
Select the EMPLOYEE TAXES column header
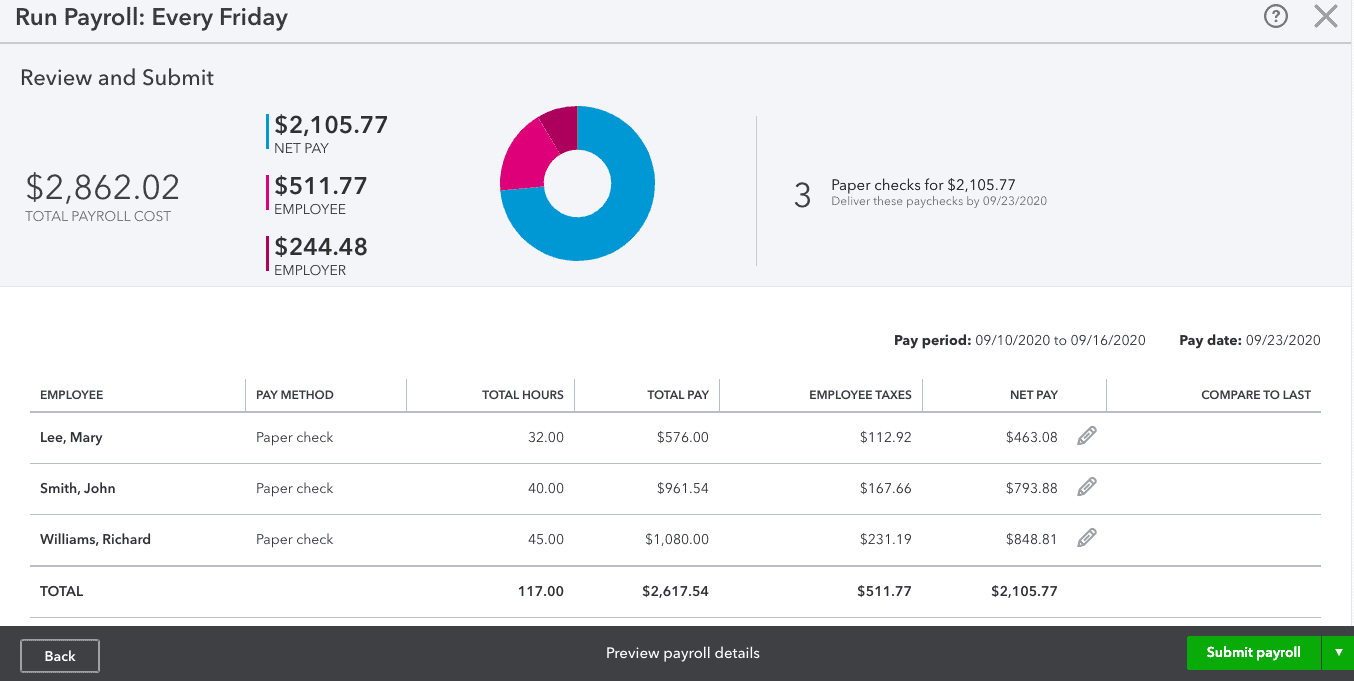[x=860, y=395]
